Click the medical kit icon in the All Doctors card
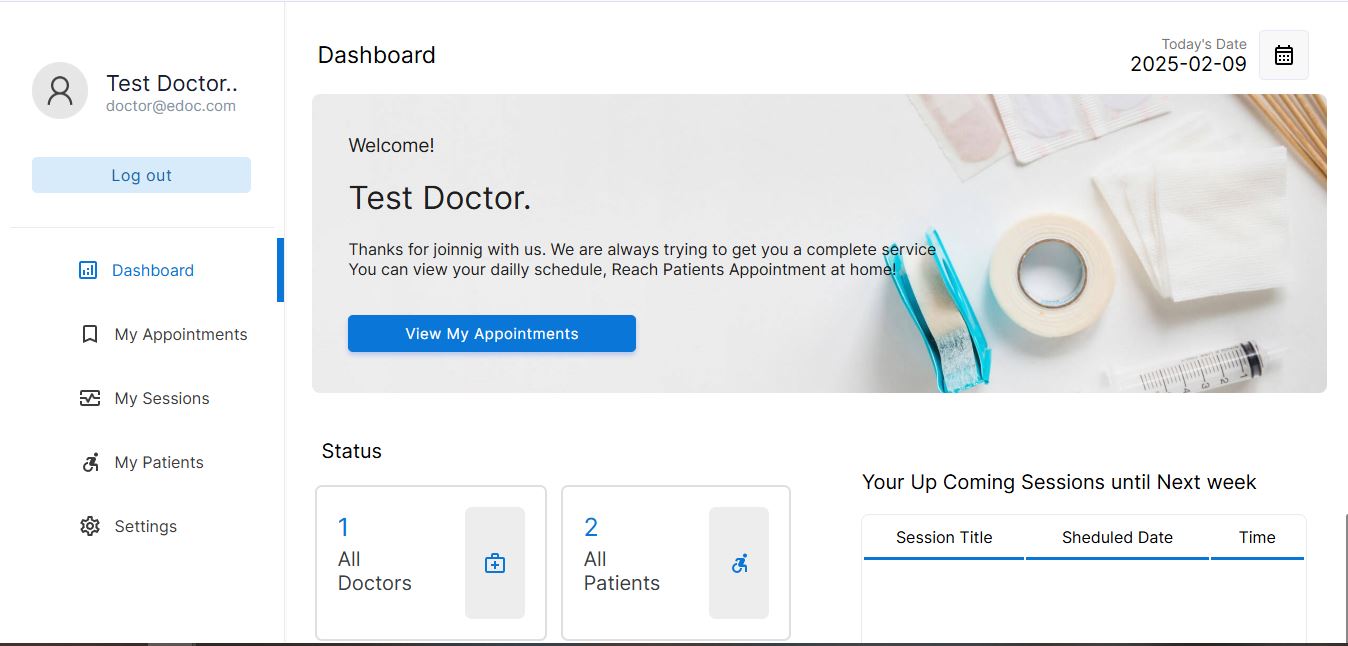 495,563
